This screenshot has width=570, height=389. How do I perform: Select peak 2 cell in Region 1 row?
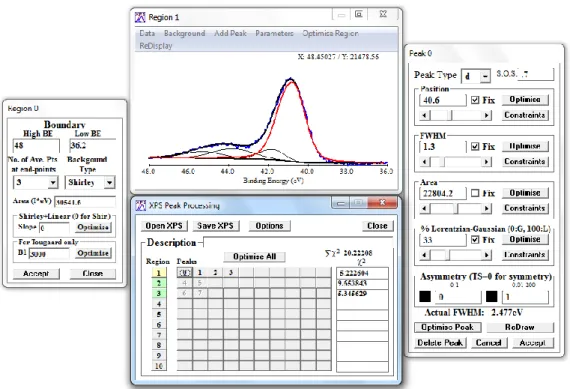215,273
